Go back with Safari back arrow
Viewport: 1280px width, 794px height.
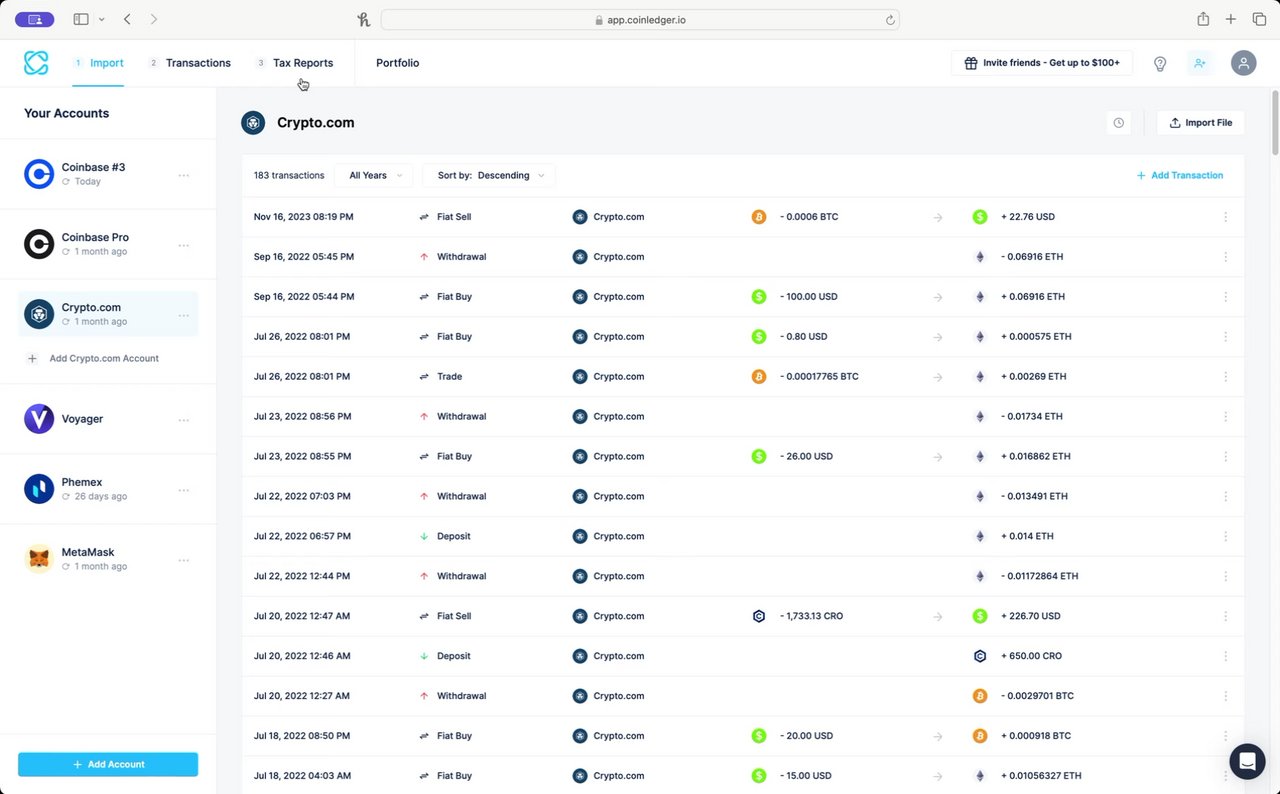(127, 19)
